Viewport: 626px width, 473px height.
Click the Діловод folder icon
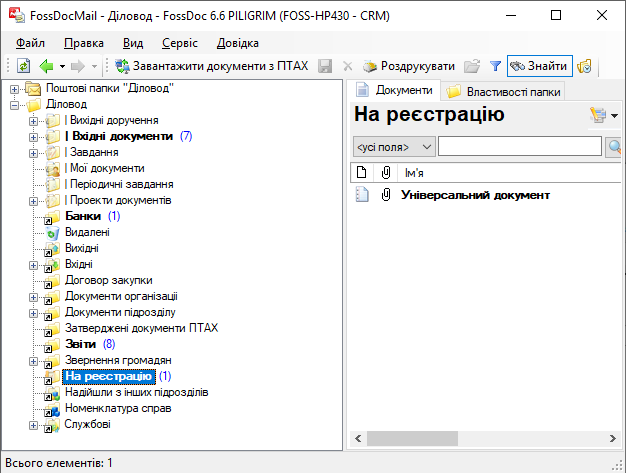34,105
